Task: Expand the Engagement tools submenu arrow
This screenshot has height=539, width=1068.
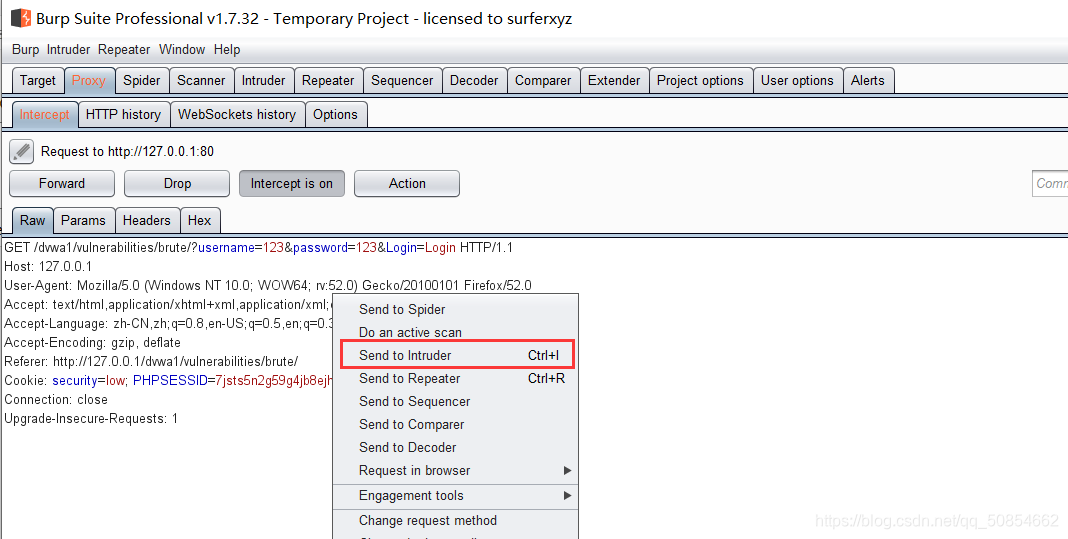Action: [x=567, y=495]
